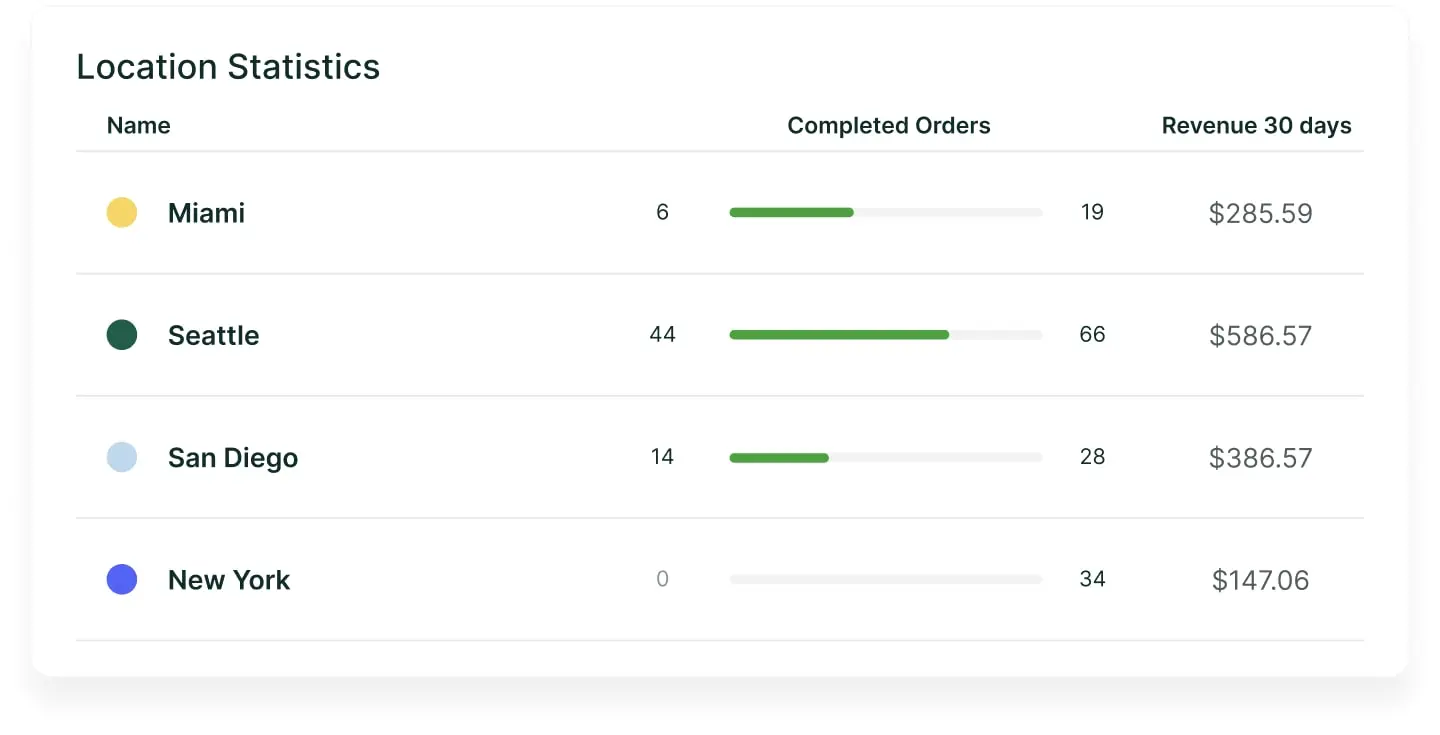Click Miami's completed orders progress bar
This screenshot has width=1440, height=735.
pos(886,212)
